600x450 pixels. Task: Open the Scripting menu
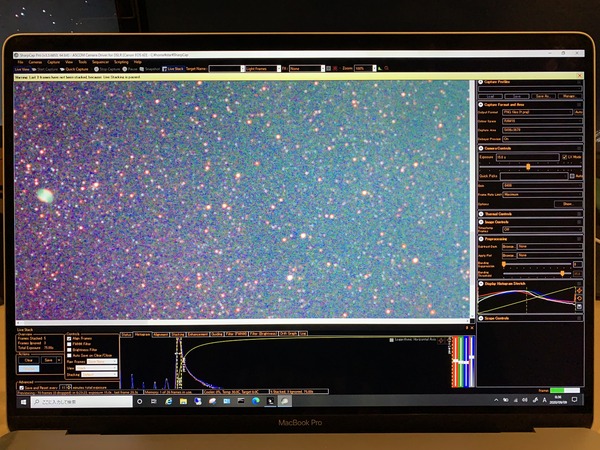coord(121,62)
